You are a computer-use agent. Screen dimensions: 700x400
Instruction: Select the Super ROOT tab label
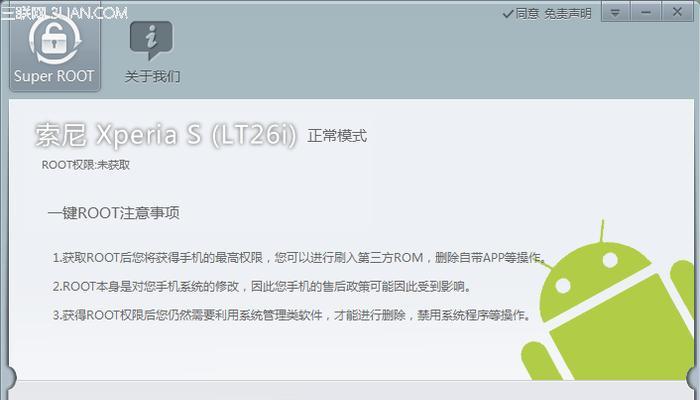point(54,76)
